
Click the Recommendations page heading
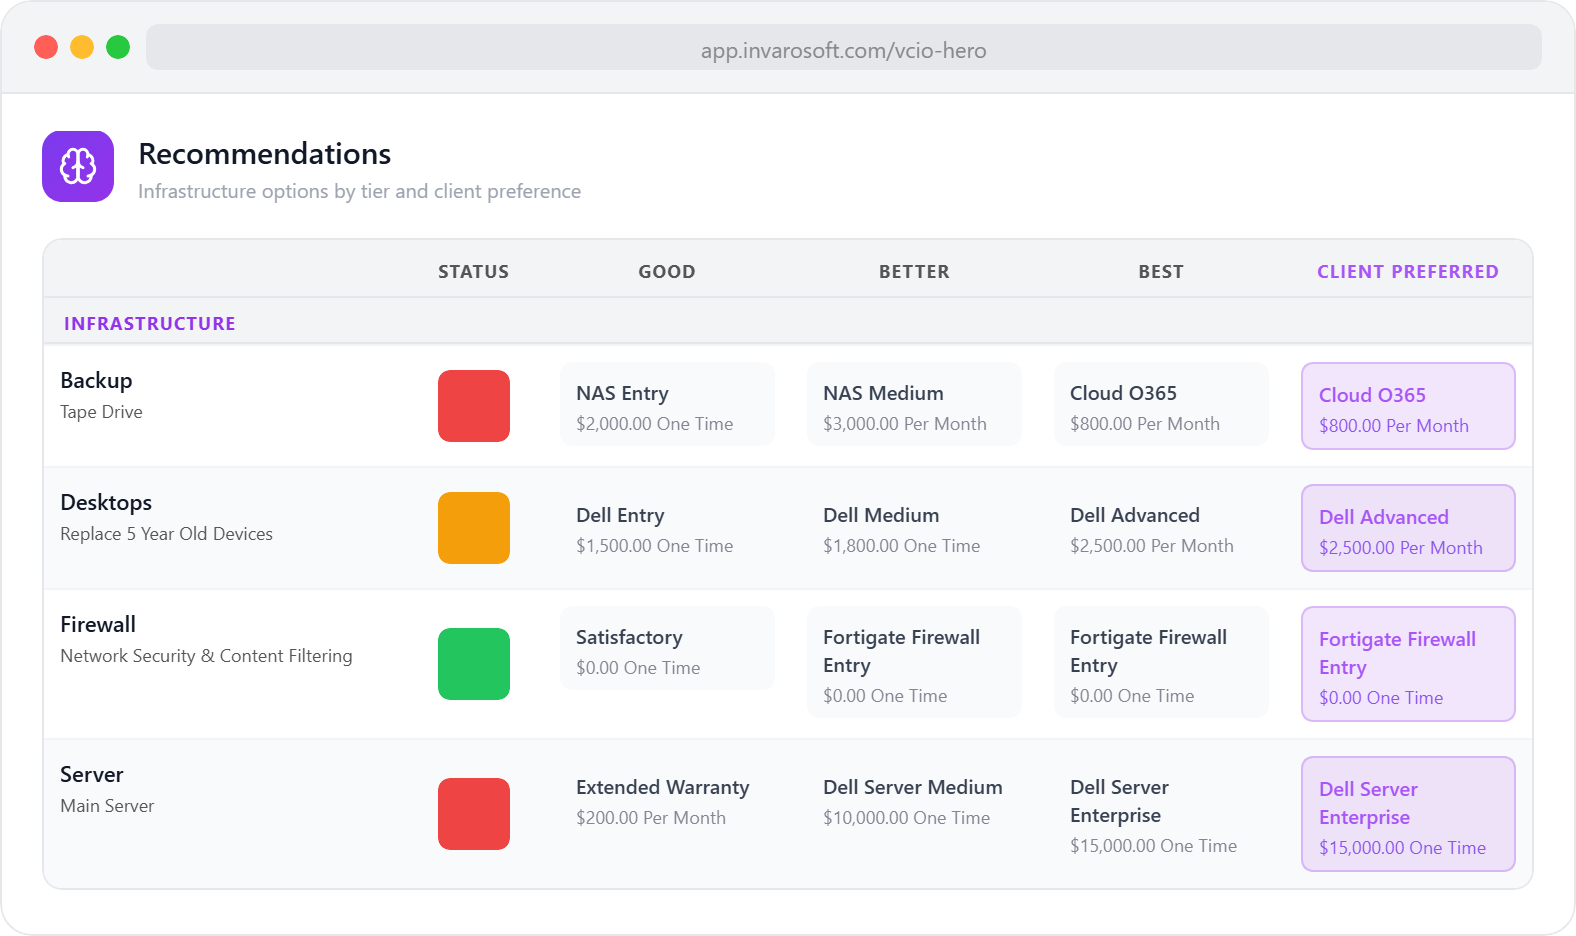click(x=265, y=154)
